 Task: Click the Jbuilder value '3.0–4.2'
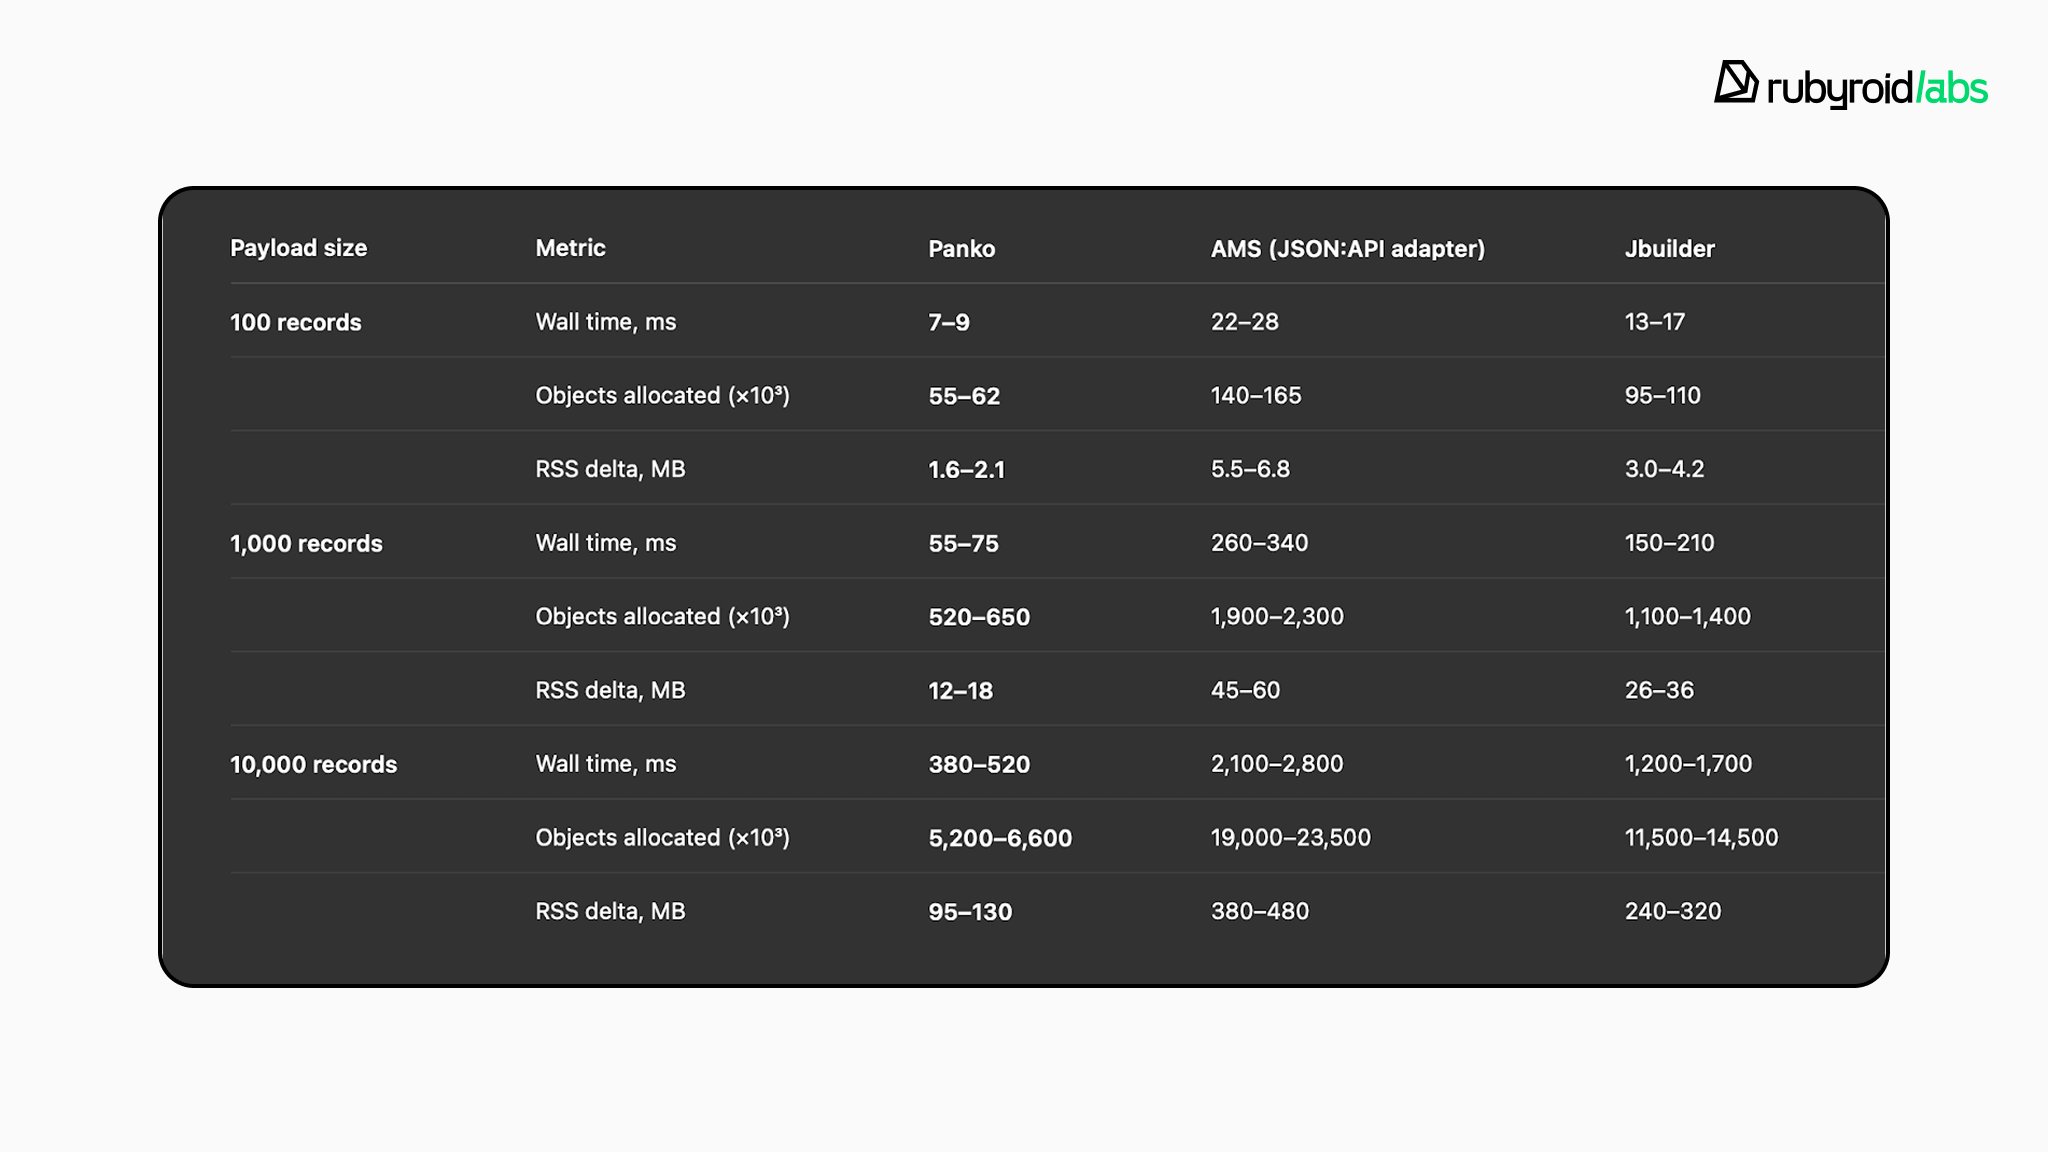coord(1664,469)
